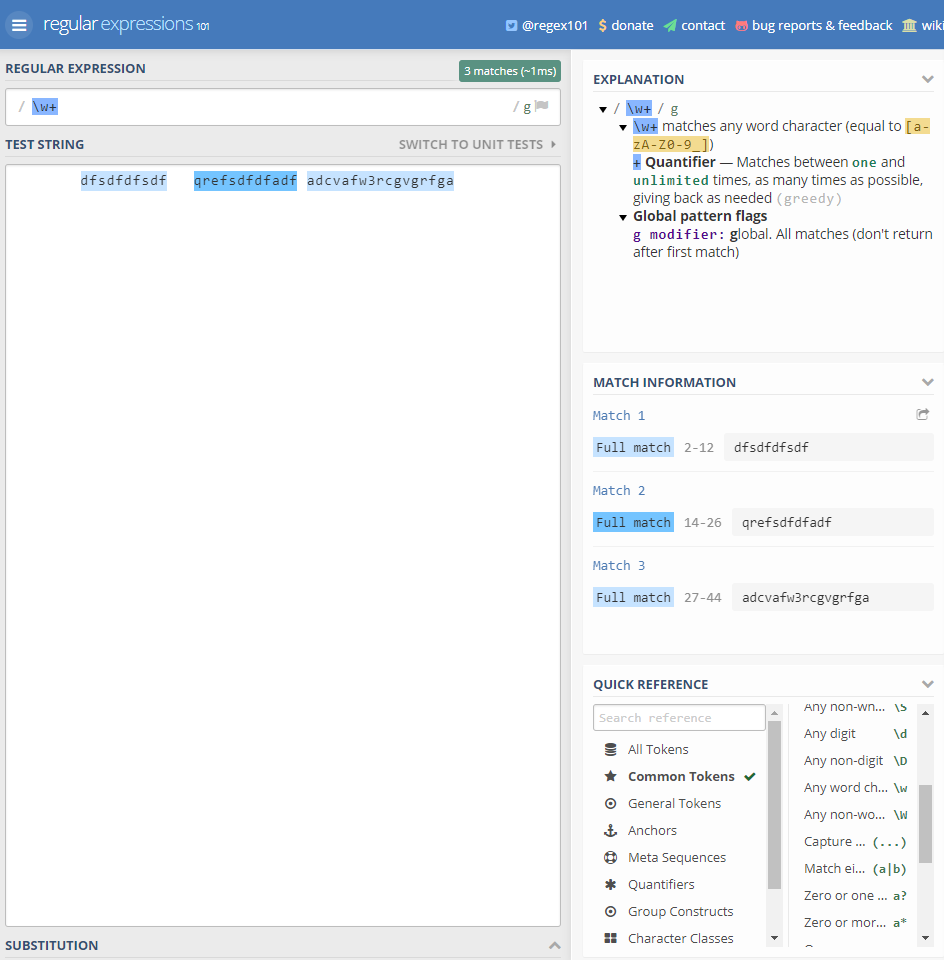Viewport: 944px width, 960px height.
Task: Click the All Tokens stack icon
Action: 610,749
